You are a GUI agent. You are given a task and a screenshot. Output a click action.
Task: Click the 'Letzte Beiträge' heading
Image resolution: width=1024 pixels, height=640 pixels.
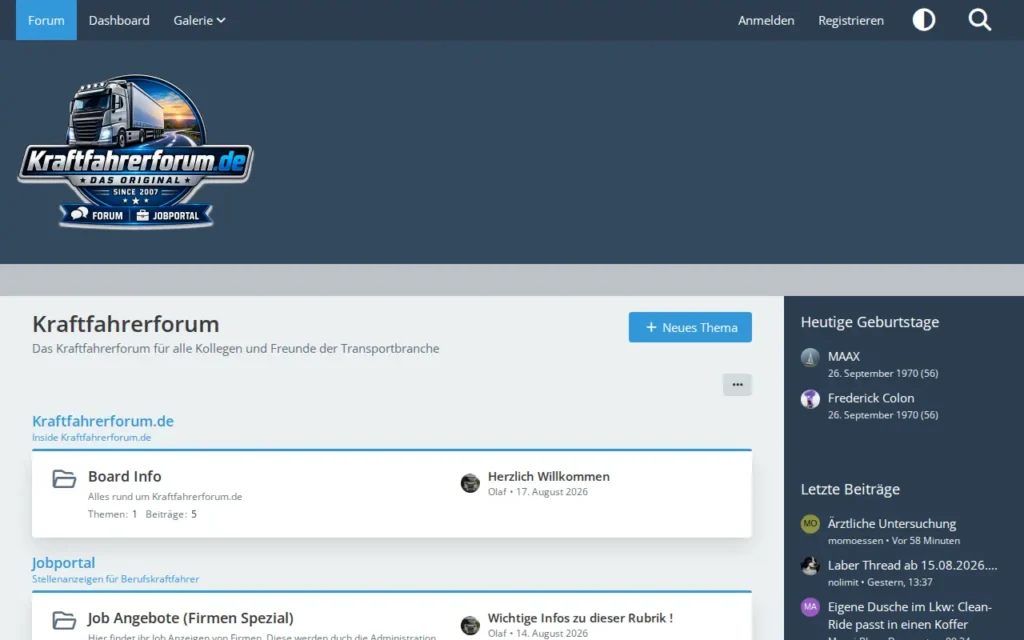[x=850, y=489]
